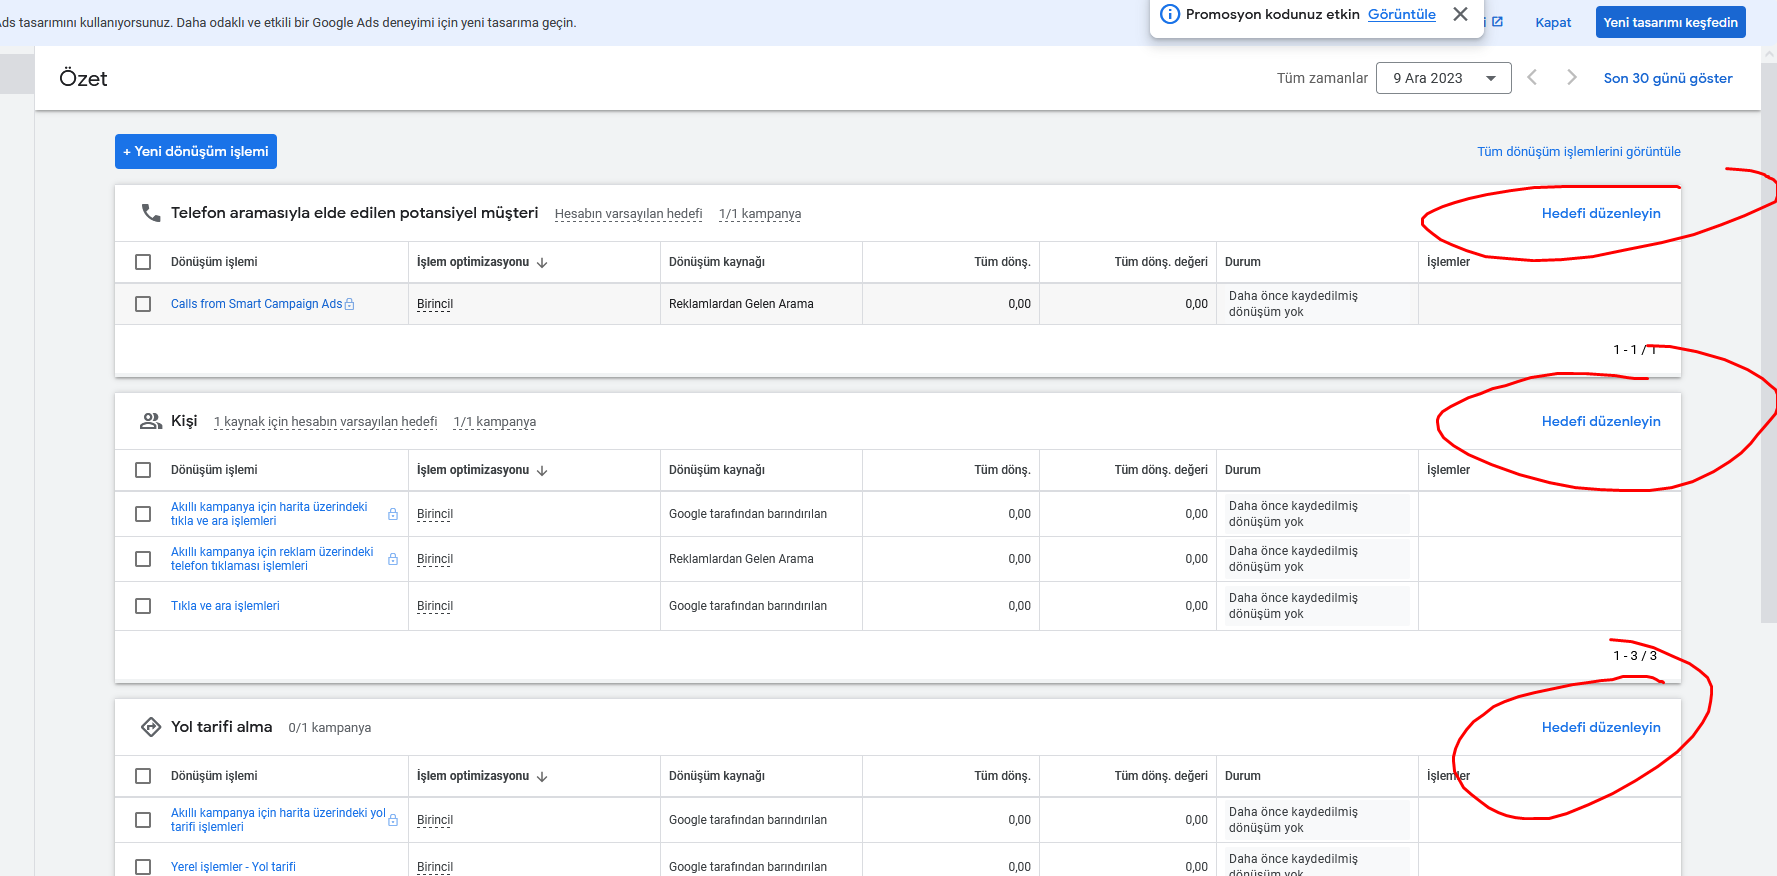Check Akıllı kampanya harita tıkla ve ara row
1777x876 pixels.
143,514
